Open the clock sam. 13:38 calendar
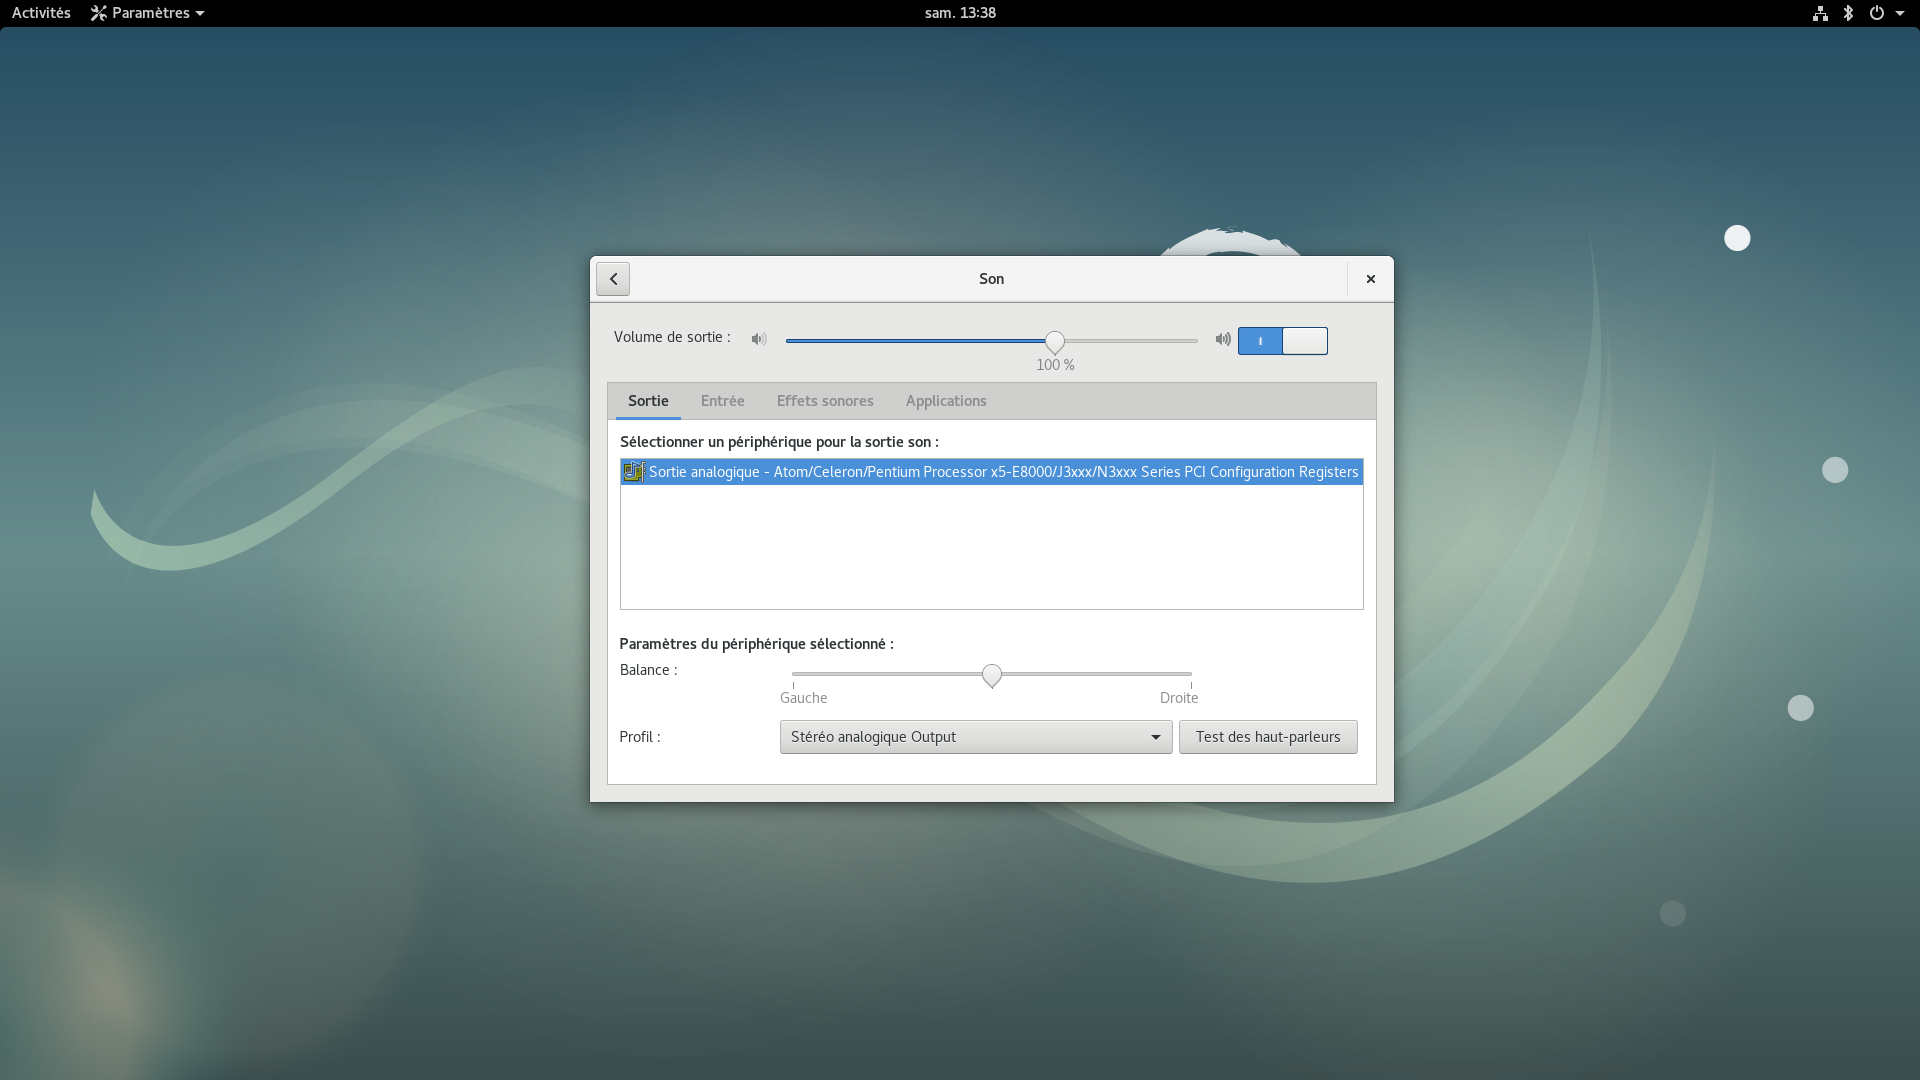The width and height of the screenshot is (1920, 1080). (960, 13)
